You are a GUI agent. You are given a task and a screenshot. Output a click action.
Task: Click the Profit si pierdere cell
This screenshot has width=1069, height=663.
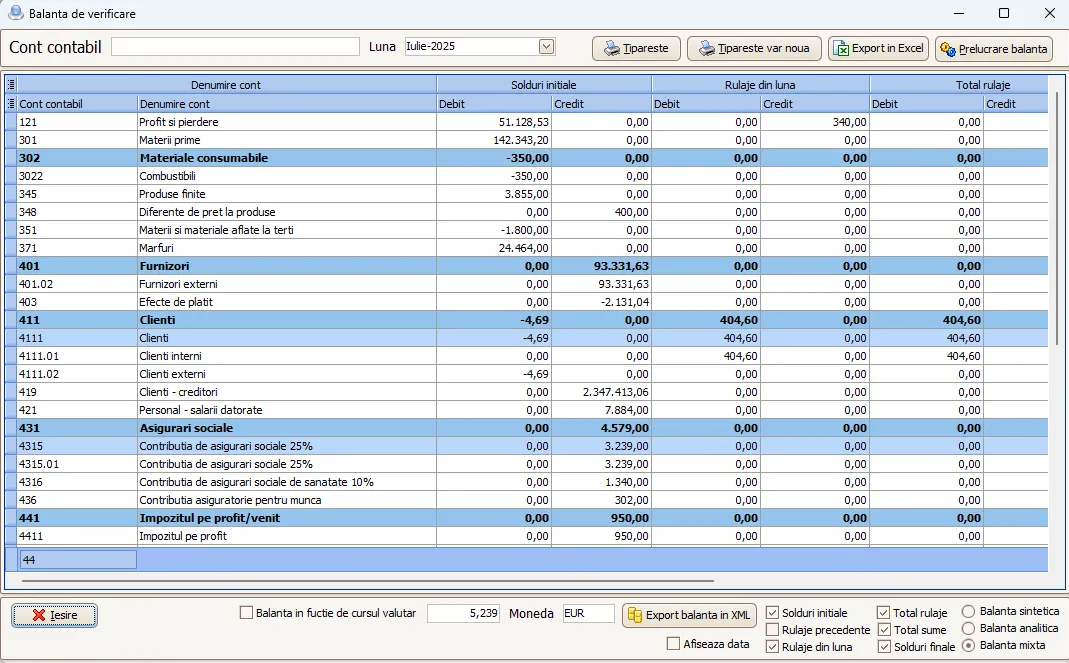click(x=286, y=122)
